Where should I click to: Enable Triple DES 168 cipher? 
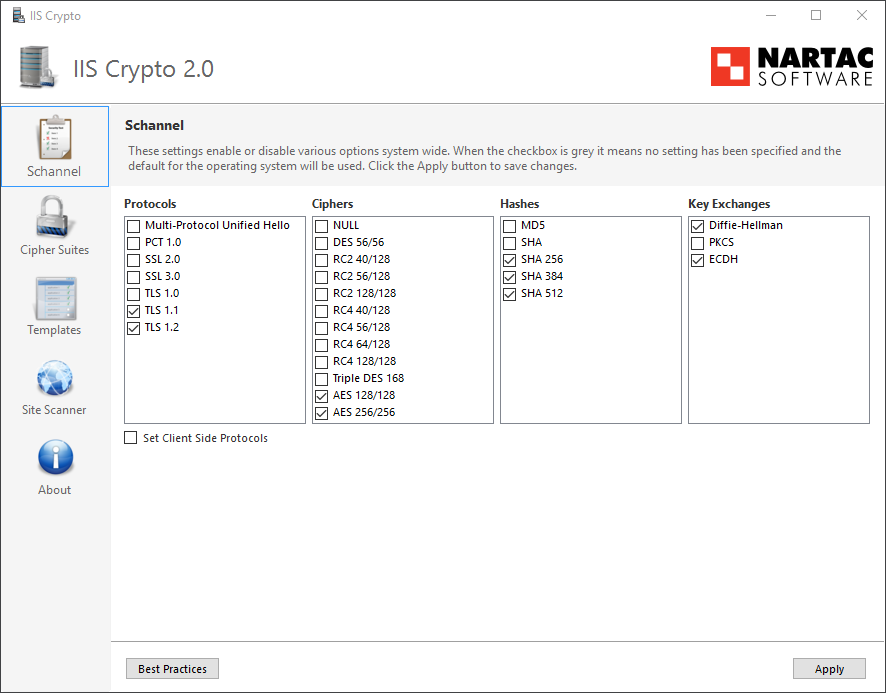322,379
